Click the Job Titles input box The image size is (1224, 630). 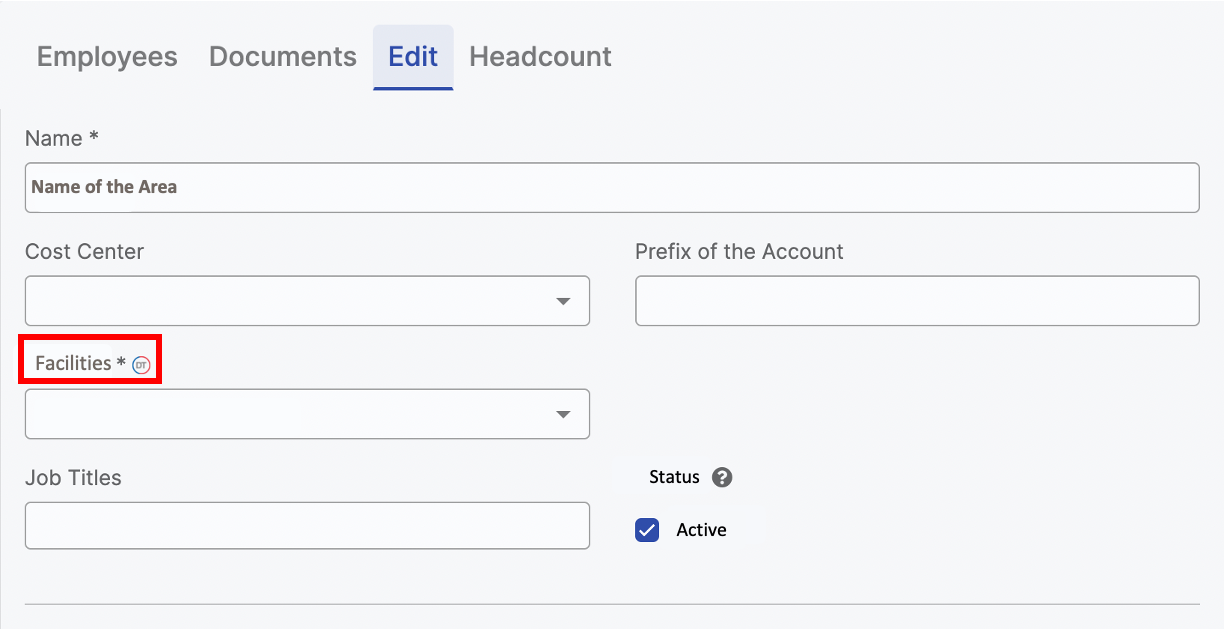pos(307,525)
